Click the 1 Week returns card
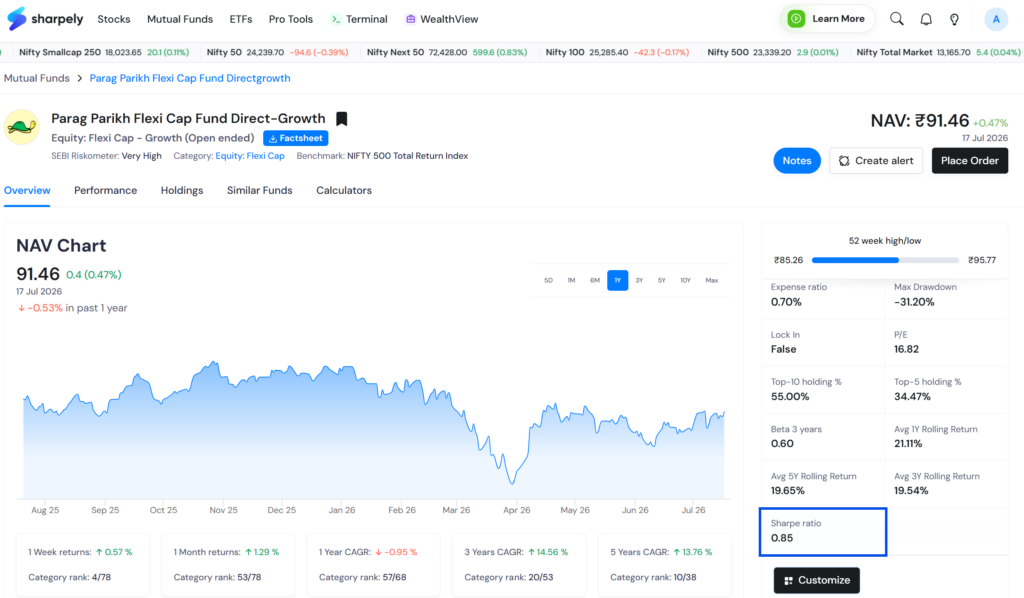1024x598 pixels. (x=83, y=565)
